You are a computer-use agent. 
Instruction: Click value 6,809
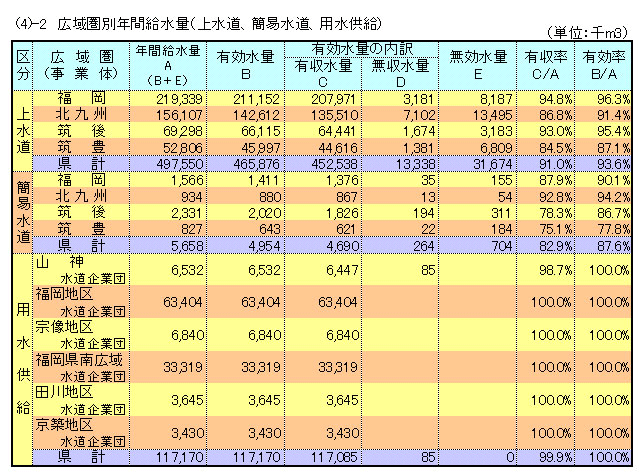click(x=496, y=148)
